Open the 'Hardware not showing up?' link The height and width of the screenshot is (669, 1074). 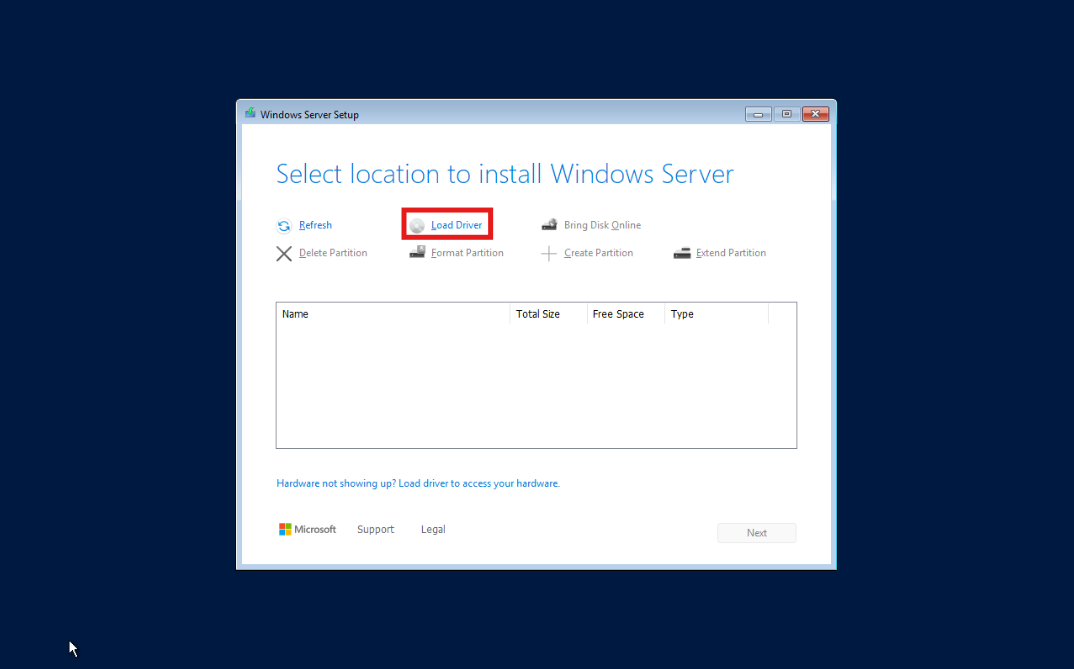tap(418, 483)
